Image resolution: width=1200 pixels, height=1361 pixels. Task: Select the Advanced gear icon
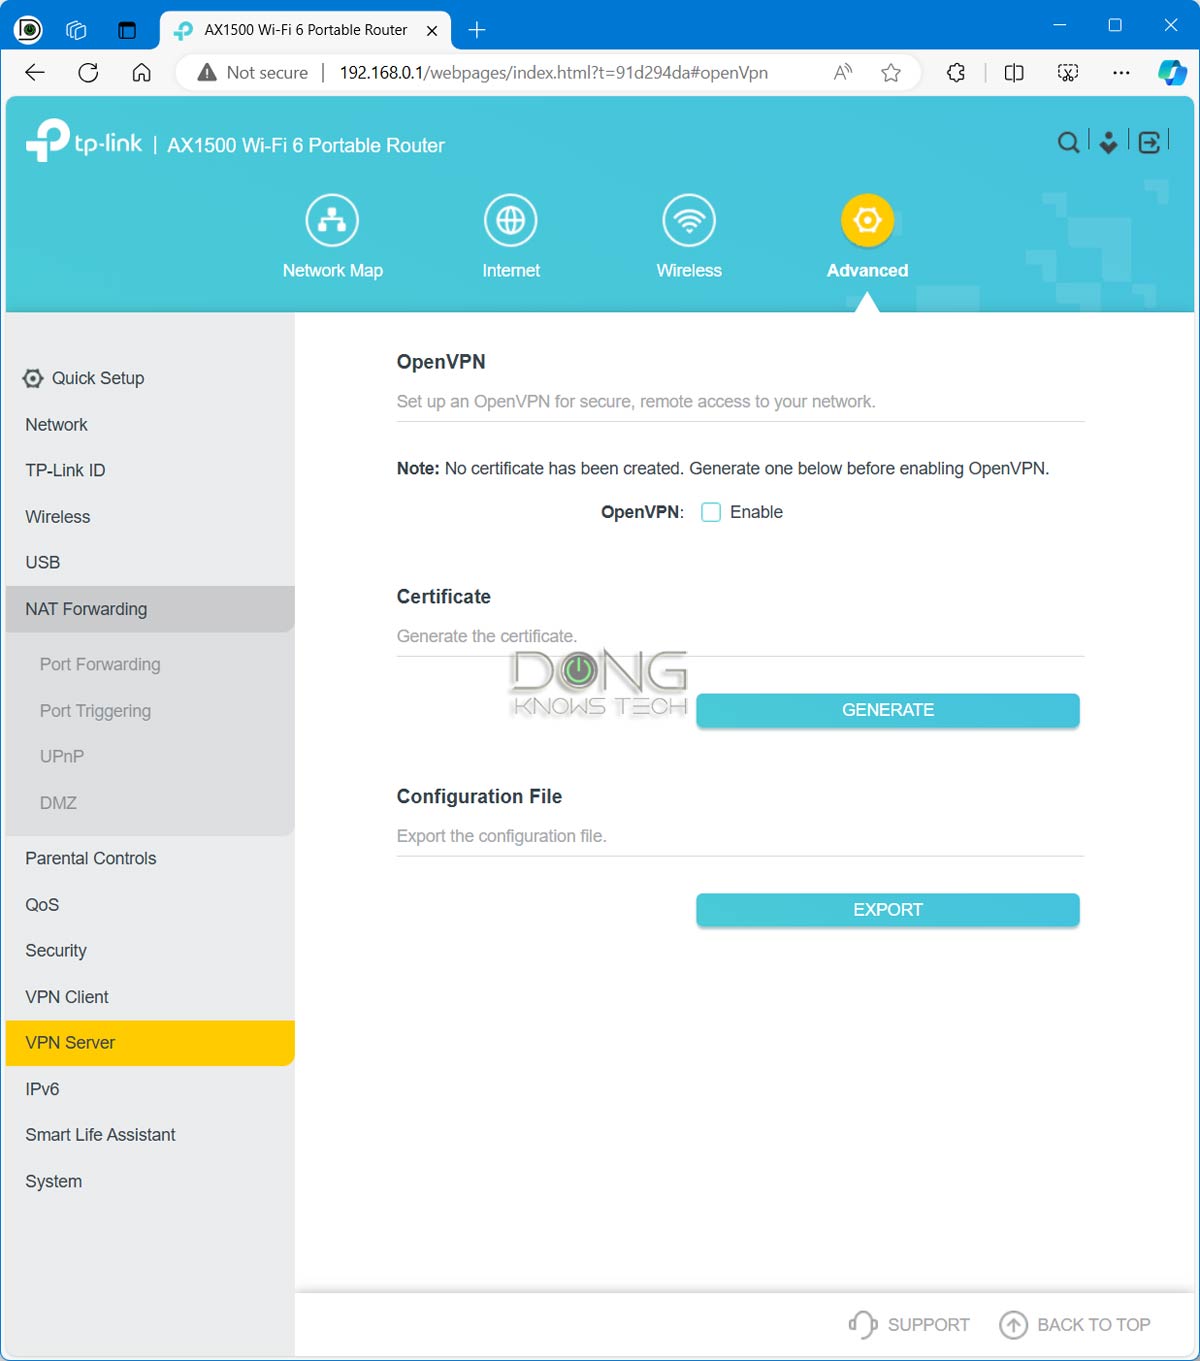[x=867, y=220]
